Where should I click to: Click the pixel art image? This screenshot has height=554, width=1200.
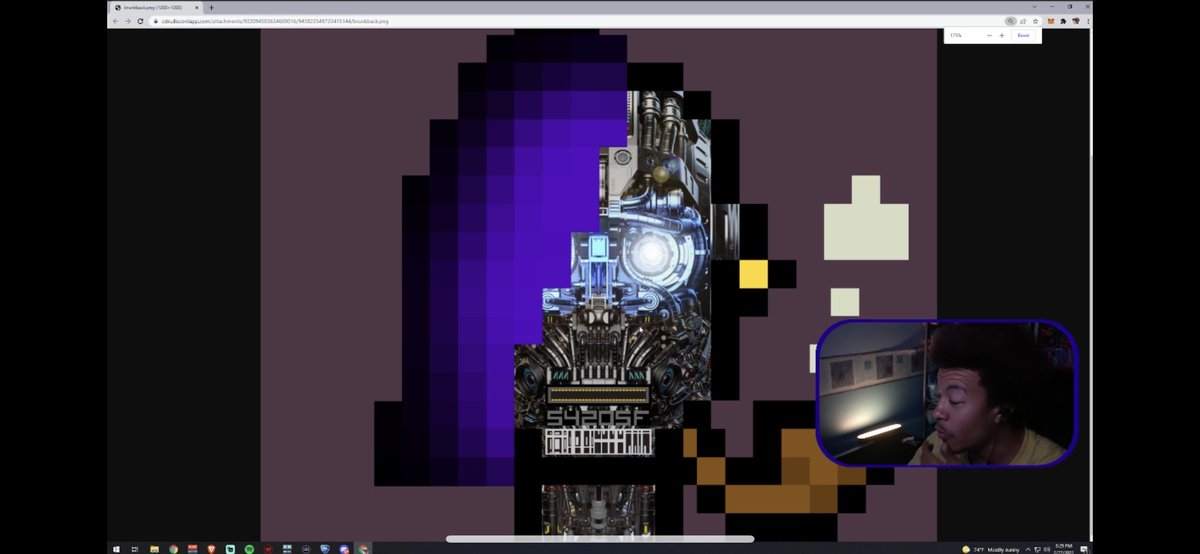[598, 285]
